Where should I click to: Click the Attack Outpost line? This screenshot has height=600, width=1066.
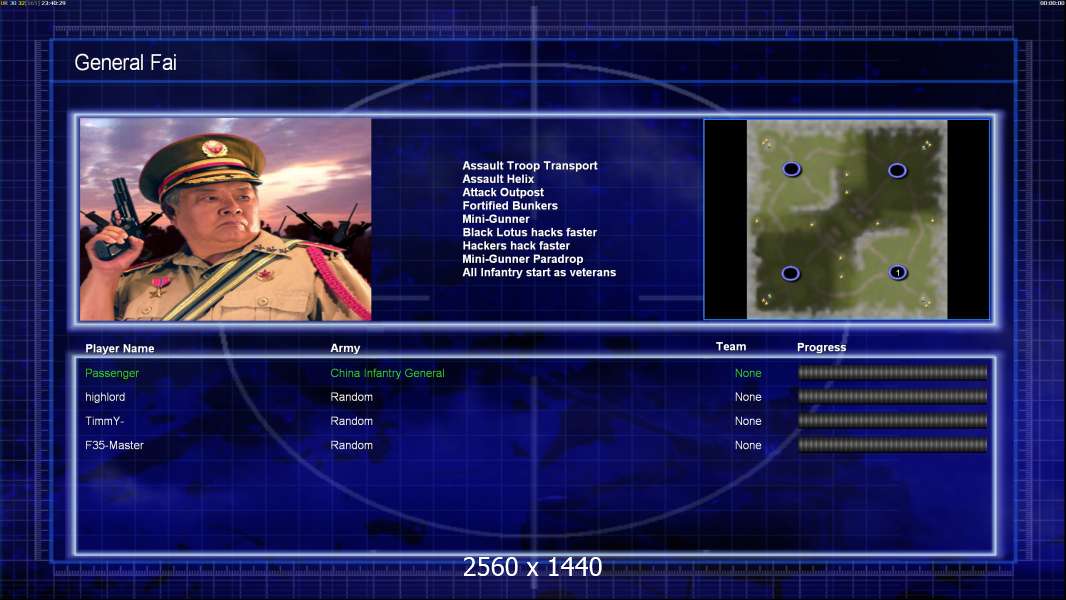point(502,192)
